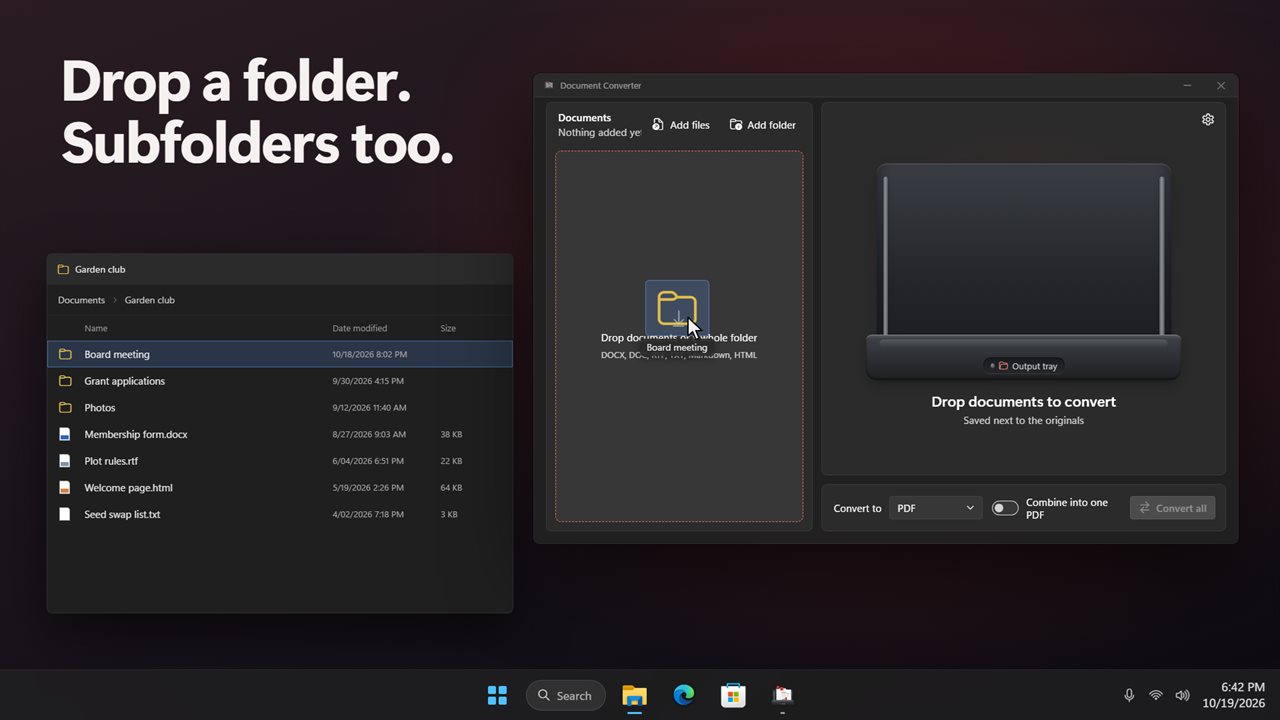Toggle Combine into one PDF switch
1280x720 pixels.
(x=1005, y=508)
